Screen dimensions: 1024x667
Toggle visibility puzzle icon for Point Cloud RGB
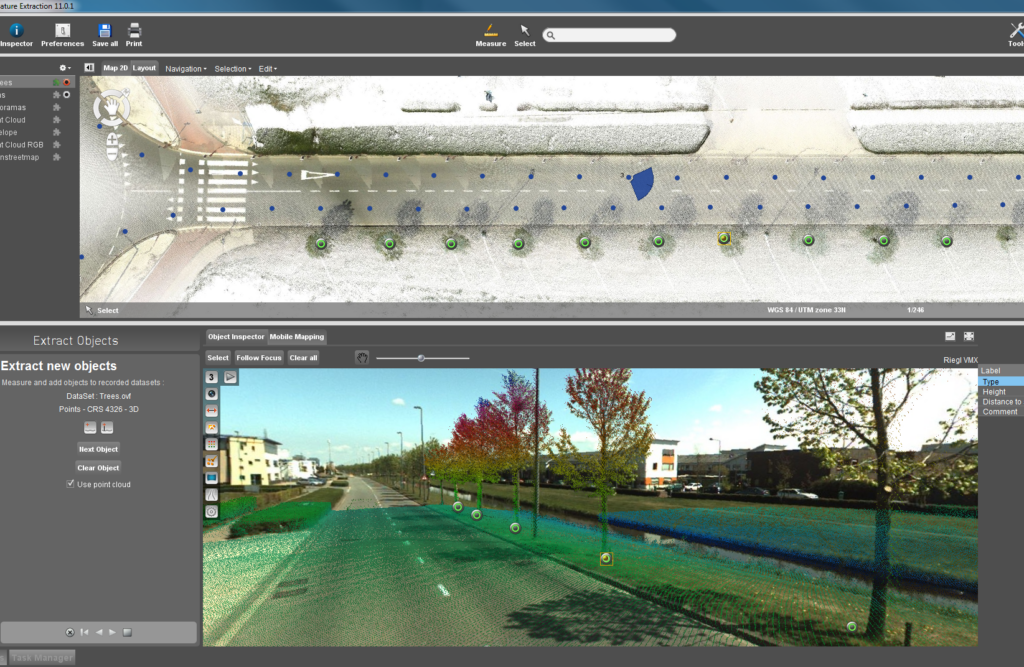click(57, 145)
